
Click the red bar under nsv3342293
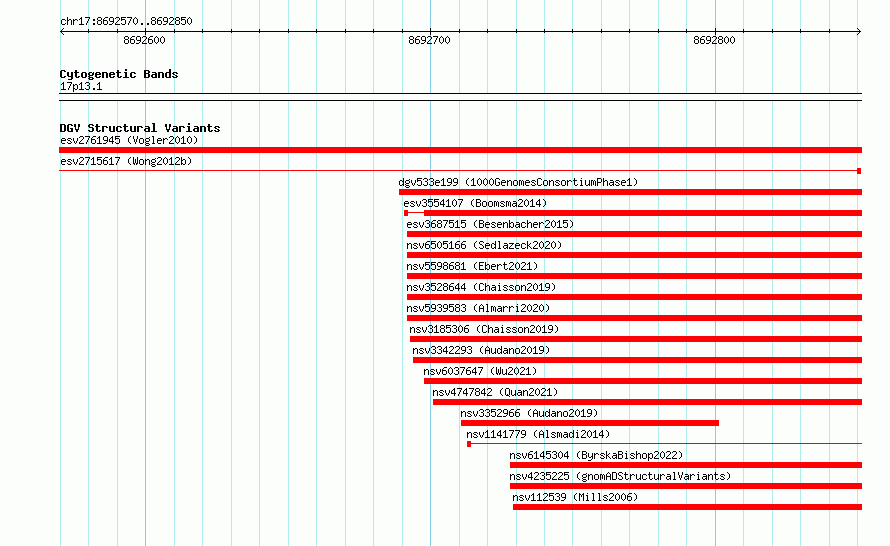point(637,360)
